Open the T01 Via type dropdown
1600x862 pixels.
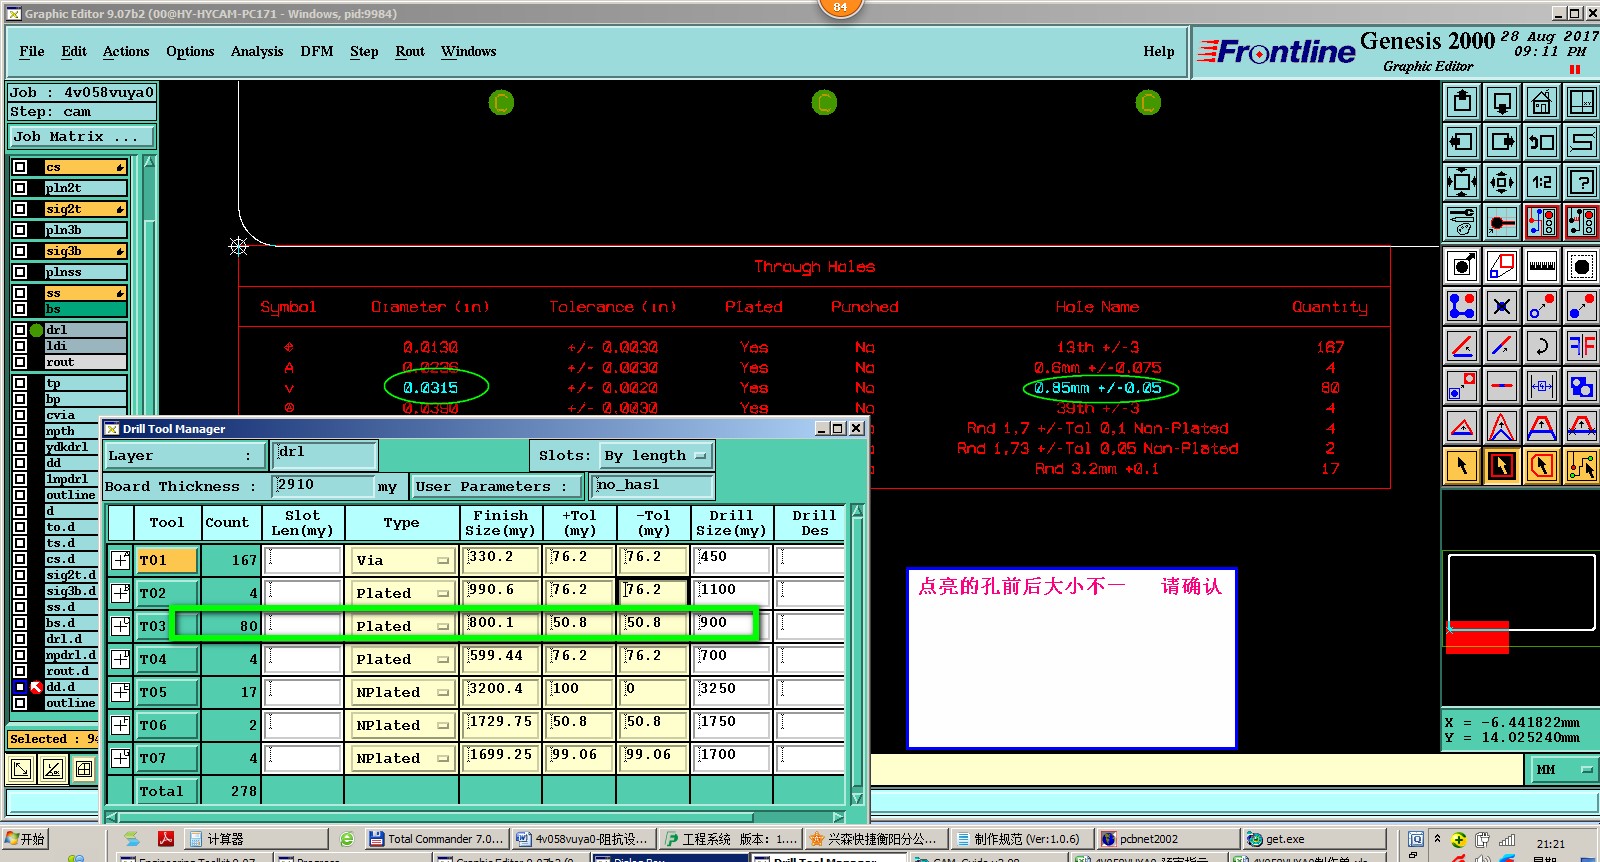(401, 560)
